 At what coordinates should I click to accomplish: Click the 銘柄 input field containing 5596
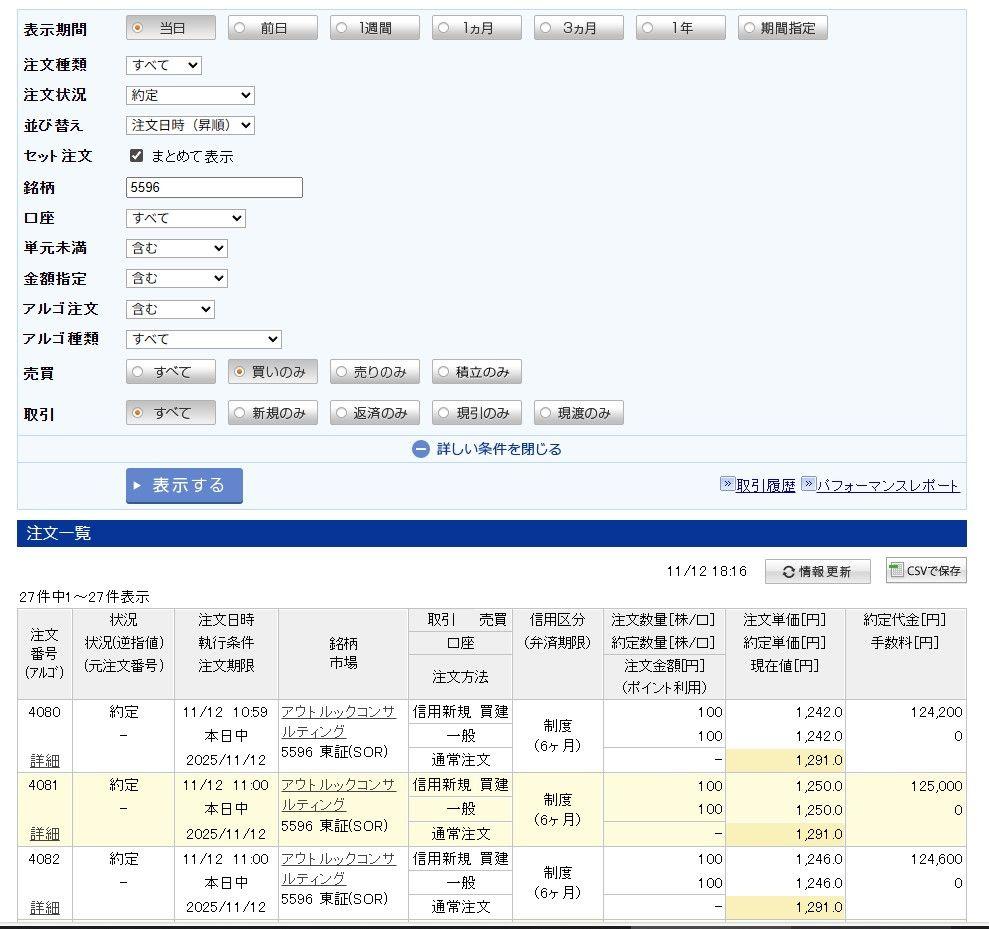tap(214, 187)
